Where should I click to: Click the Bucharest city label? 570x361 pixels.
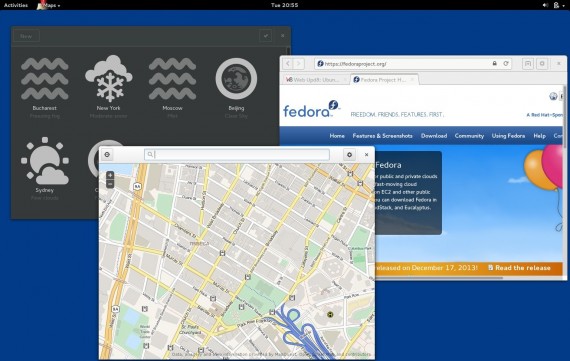pos(45,108)
